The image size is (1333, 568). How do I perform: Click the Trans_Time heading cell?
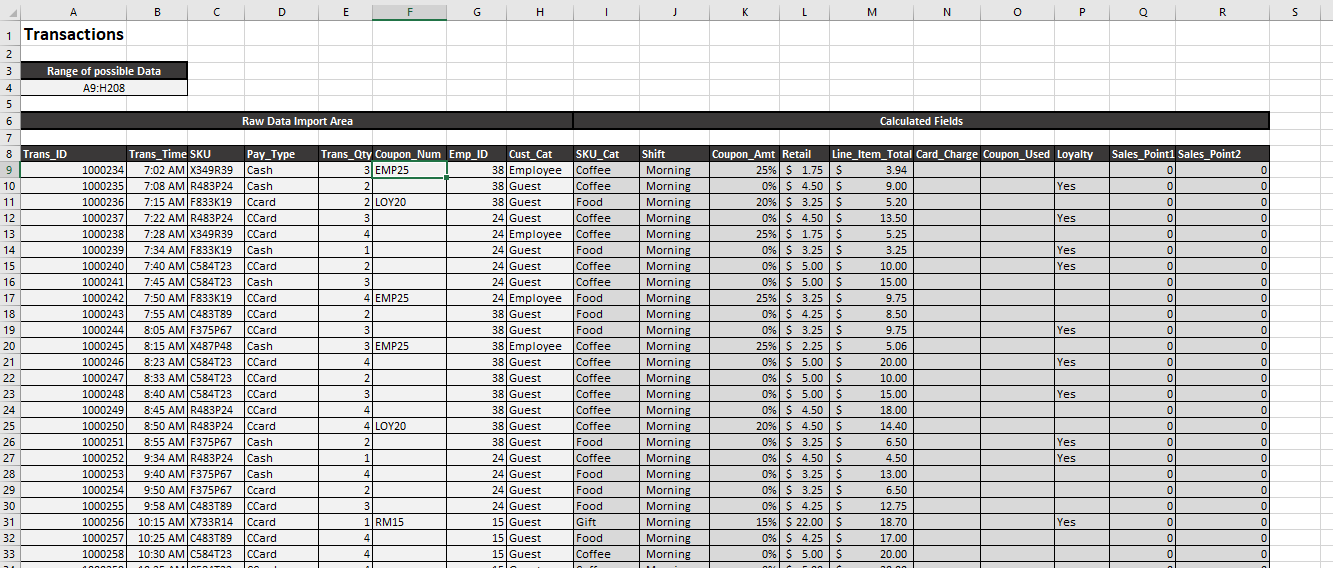pyautogui.click(x=157, y=154)
